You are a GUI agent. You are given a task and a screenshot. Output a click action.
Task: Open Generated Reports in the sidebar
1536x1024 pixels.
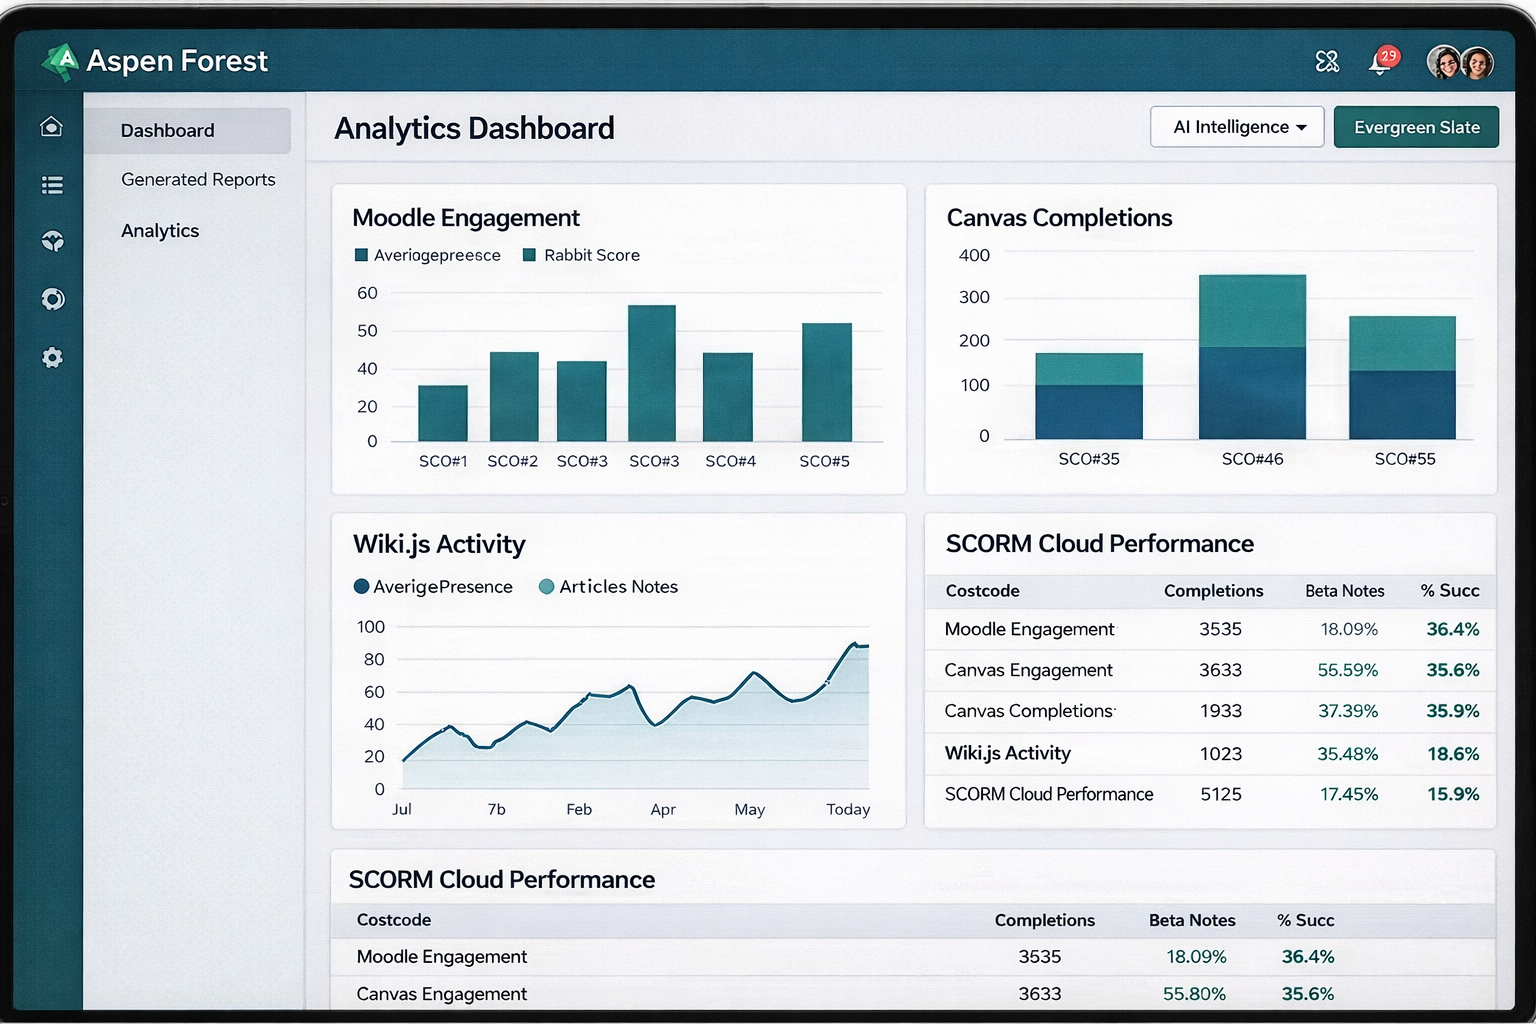[x=198, y=180]
